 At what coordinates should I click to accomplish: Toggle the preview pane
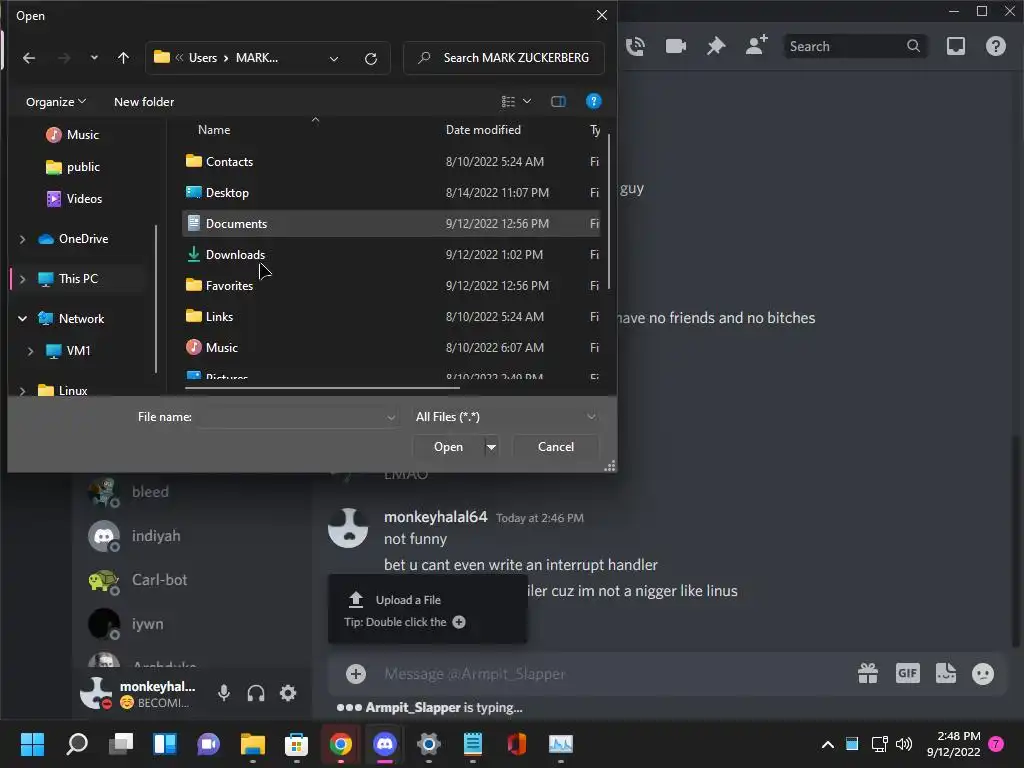click(558, 101)
